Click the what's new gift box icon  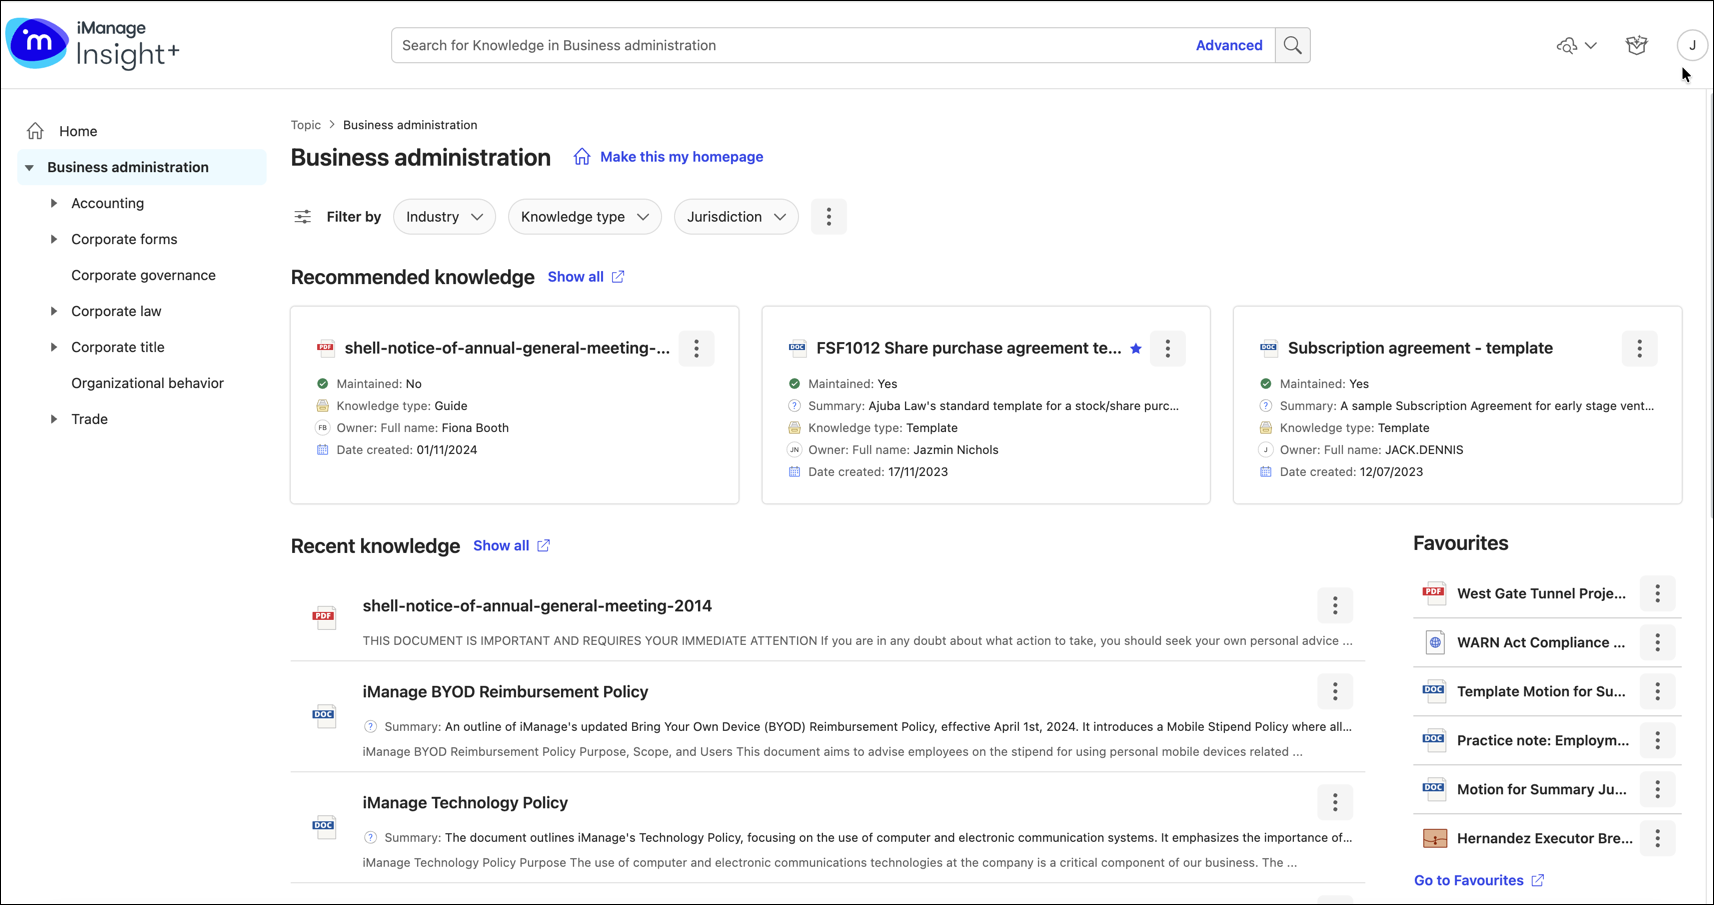tap(1636, 45)
